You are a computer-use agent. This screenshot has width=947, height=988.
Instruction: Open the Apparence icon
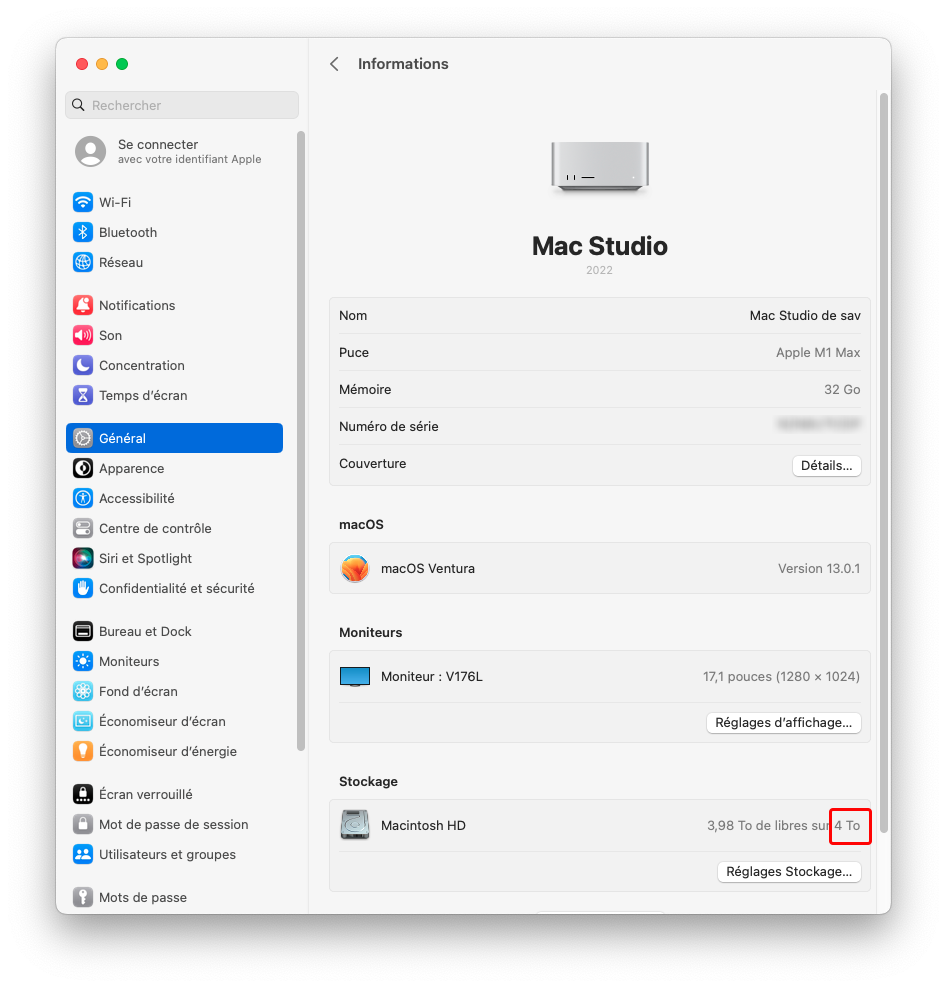pyautogui.click(x=83, y=468)
